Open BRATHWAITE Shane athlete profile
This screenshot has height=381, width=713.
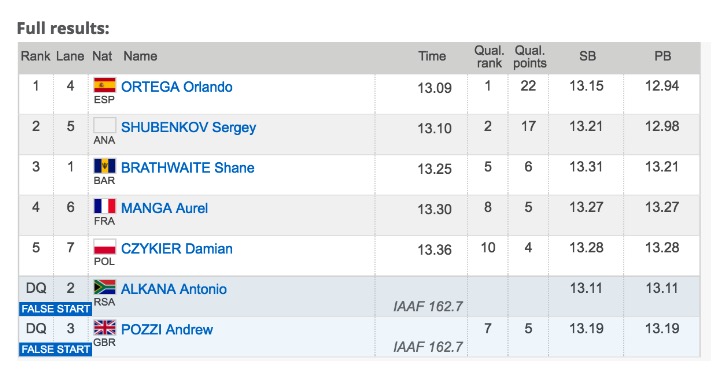tap(187, 168)
